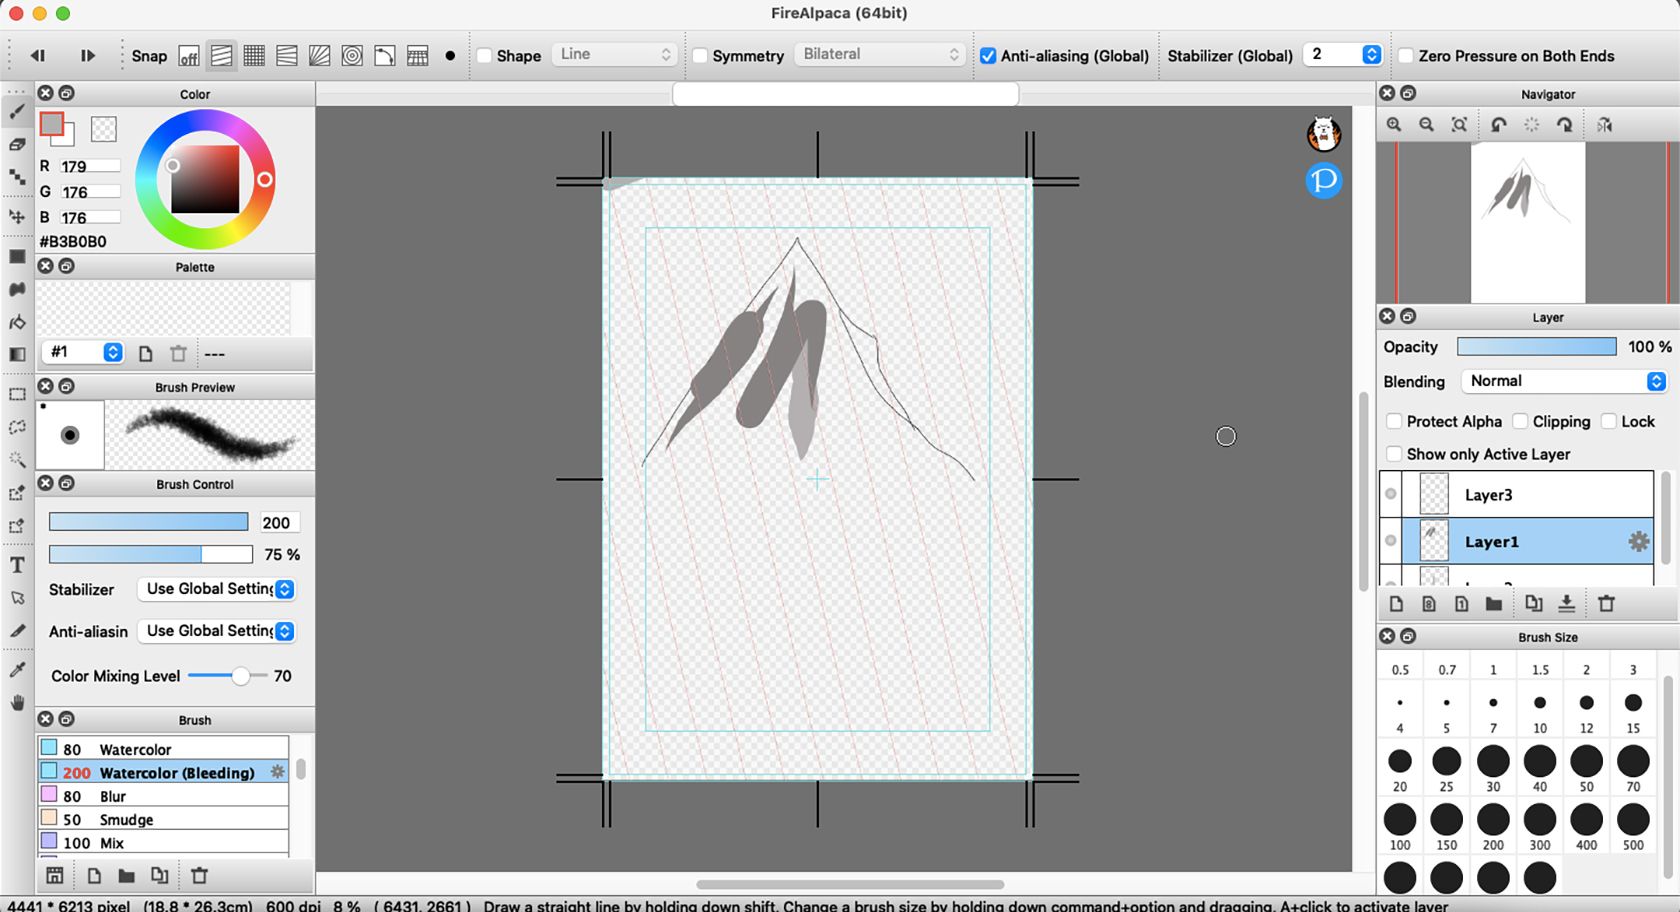The width and height of the screenshot is (1680, 912).
Task: Choose the Bucket fill tool
Action: (x=17, y=322)
